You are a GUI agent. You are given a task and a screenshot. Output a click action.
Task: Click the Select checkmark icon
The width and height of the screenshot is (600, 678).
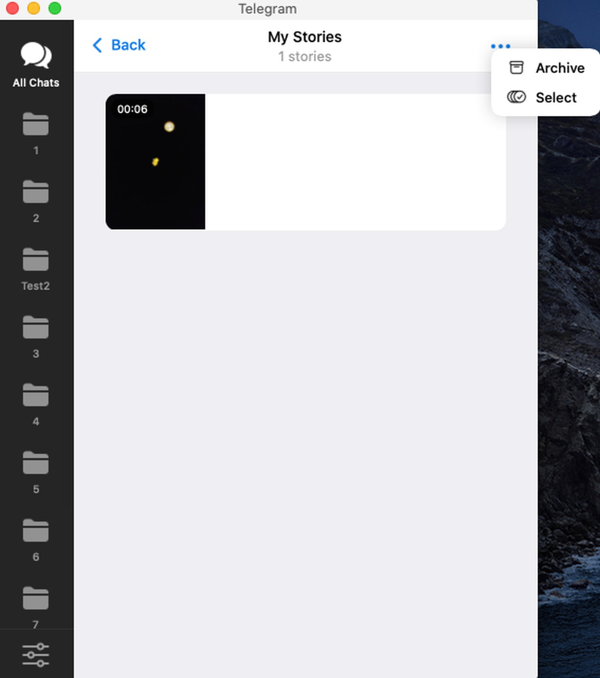516,97
